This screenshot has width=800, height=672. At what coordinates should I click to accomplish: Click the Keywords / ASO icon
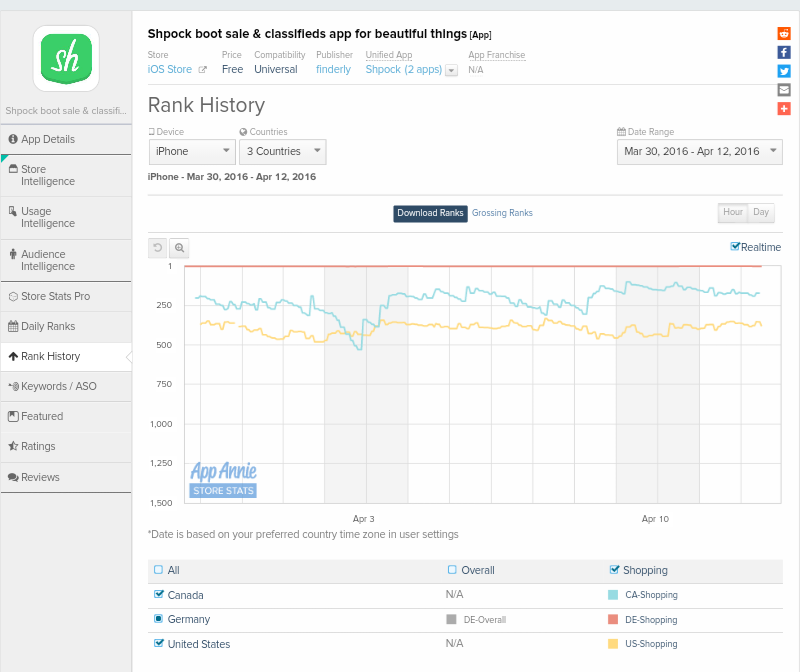[x=14, y=386]
